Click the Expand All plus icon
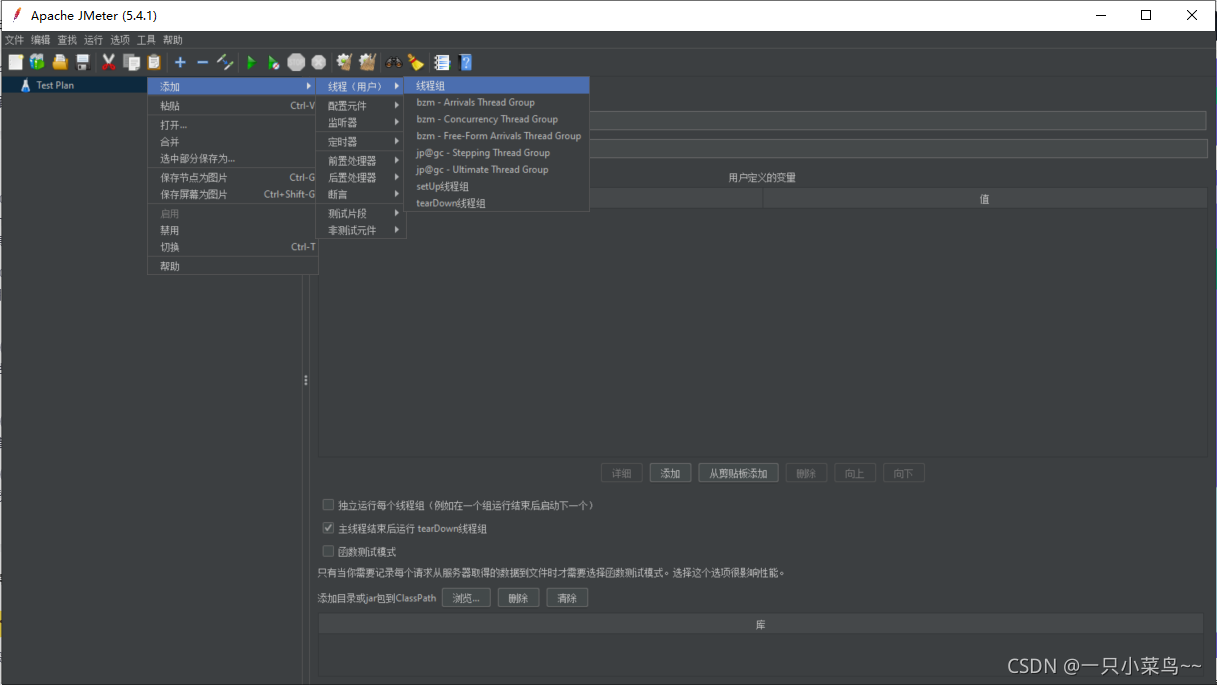The image size is (1217, 685). [180, 62]
